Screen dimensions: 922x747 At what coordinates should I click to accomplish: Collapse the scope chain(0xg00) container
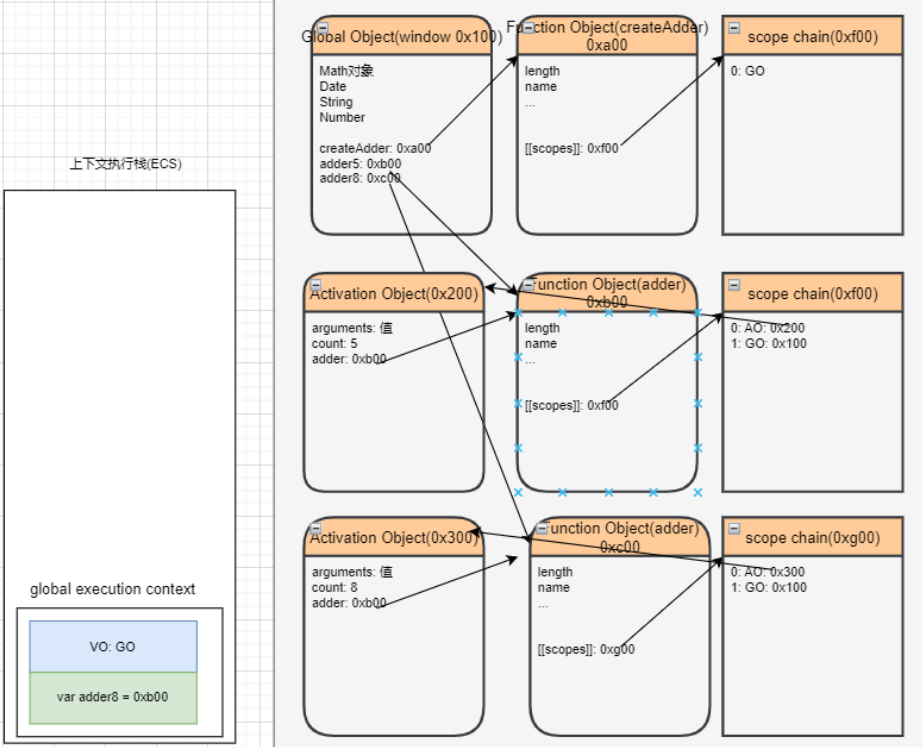pyautogui.click(x=733, y=528)
